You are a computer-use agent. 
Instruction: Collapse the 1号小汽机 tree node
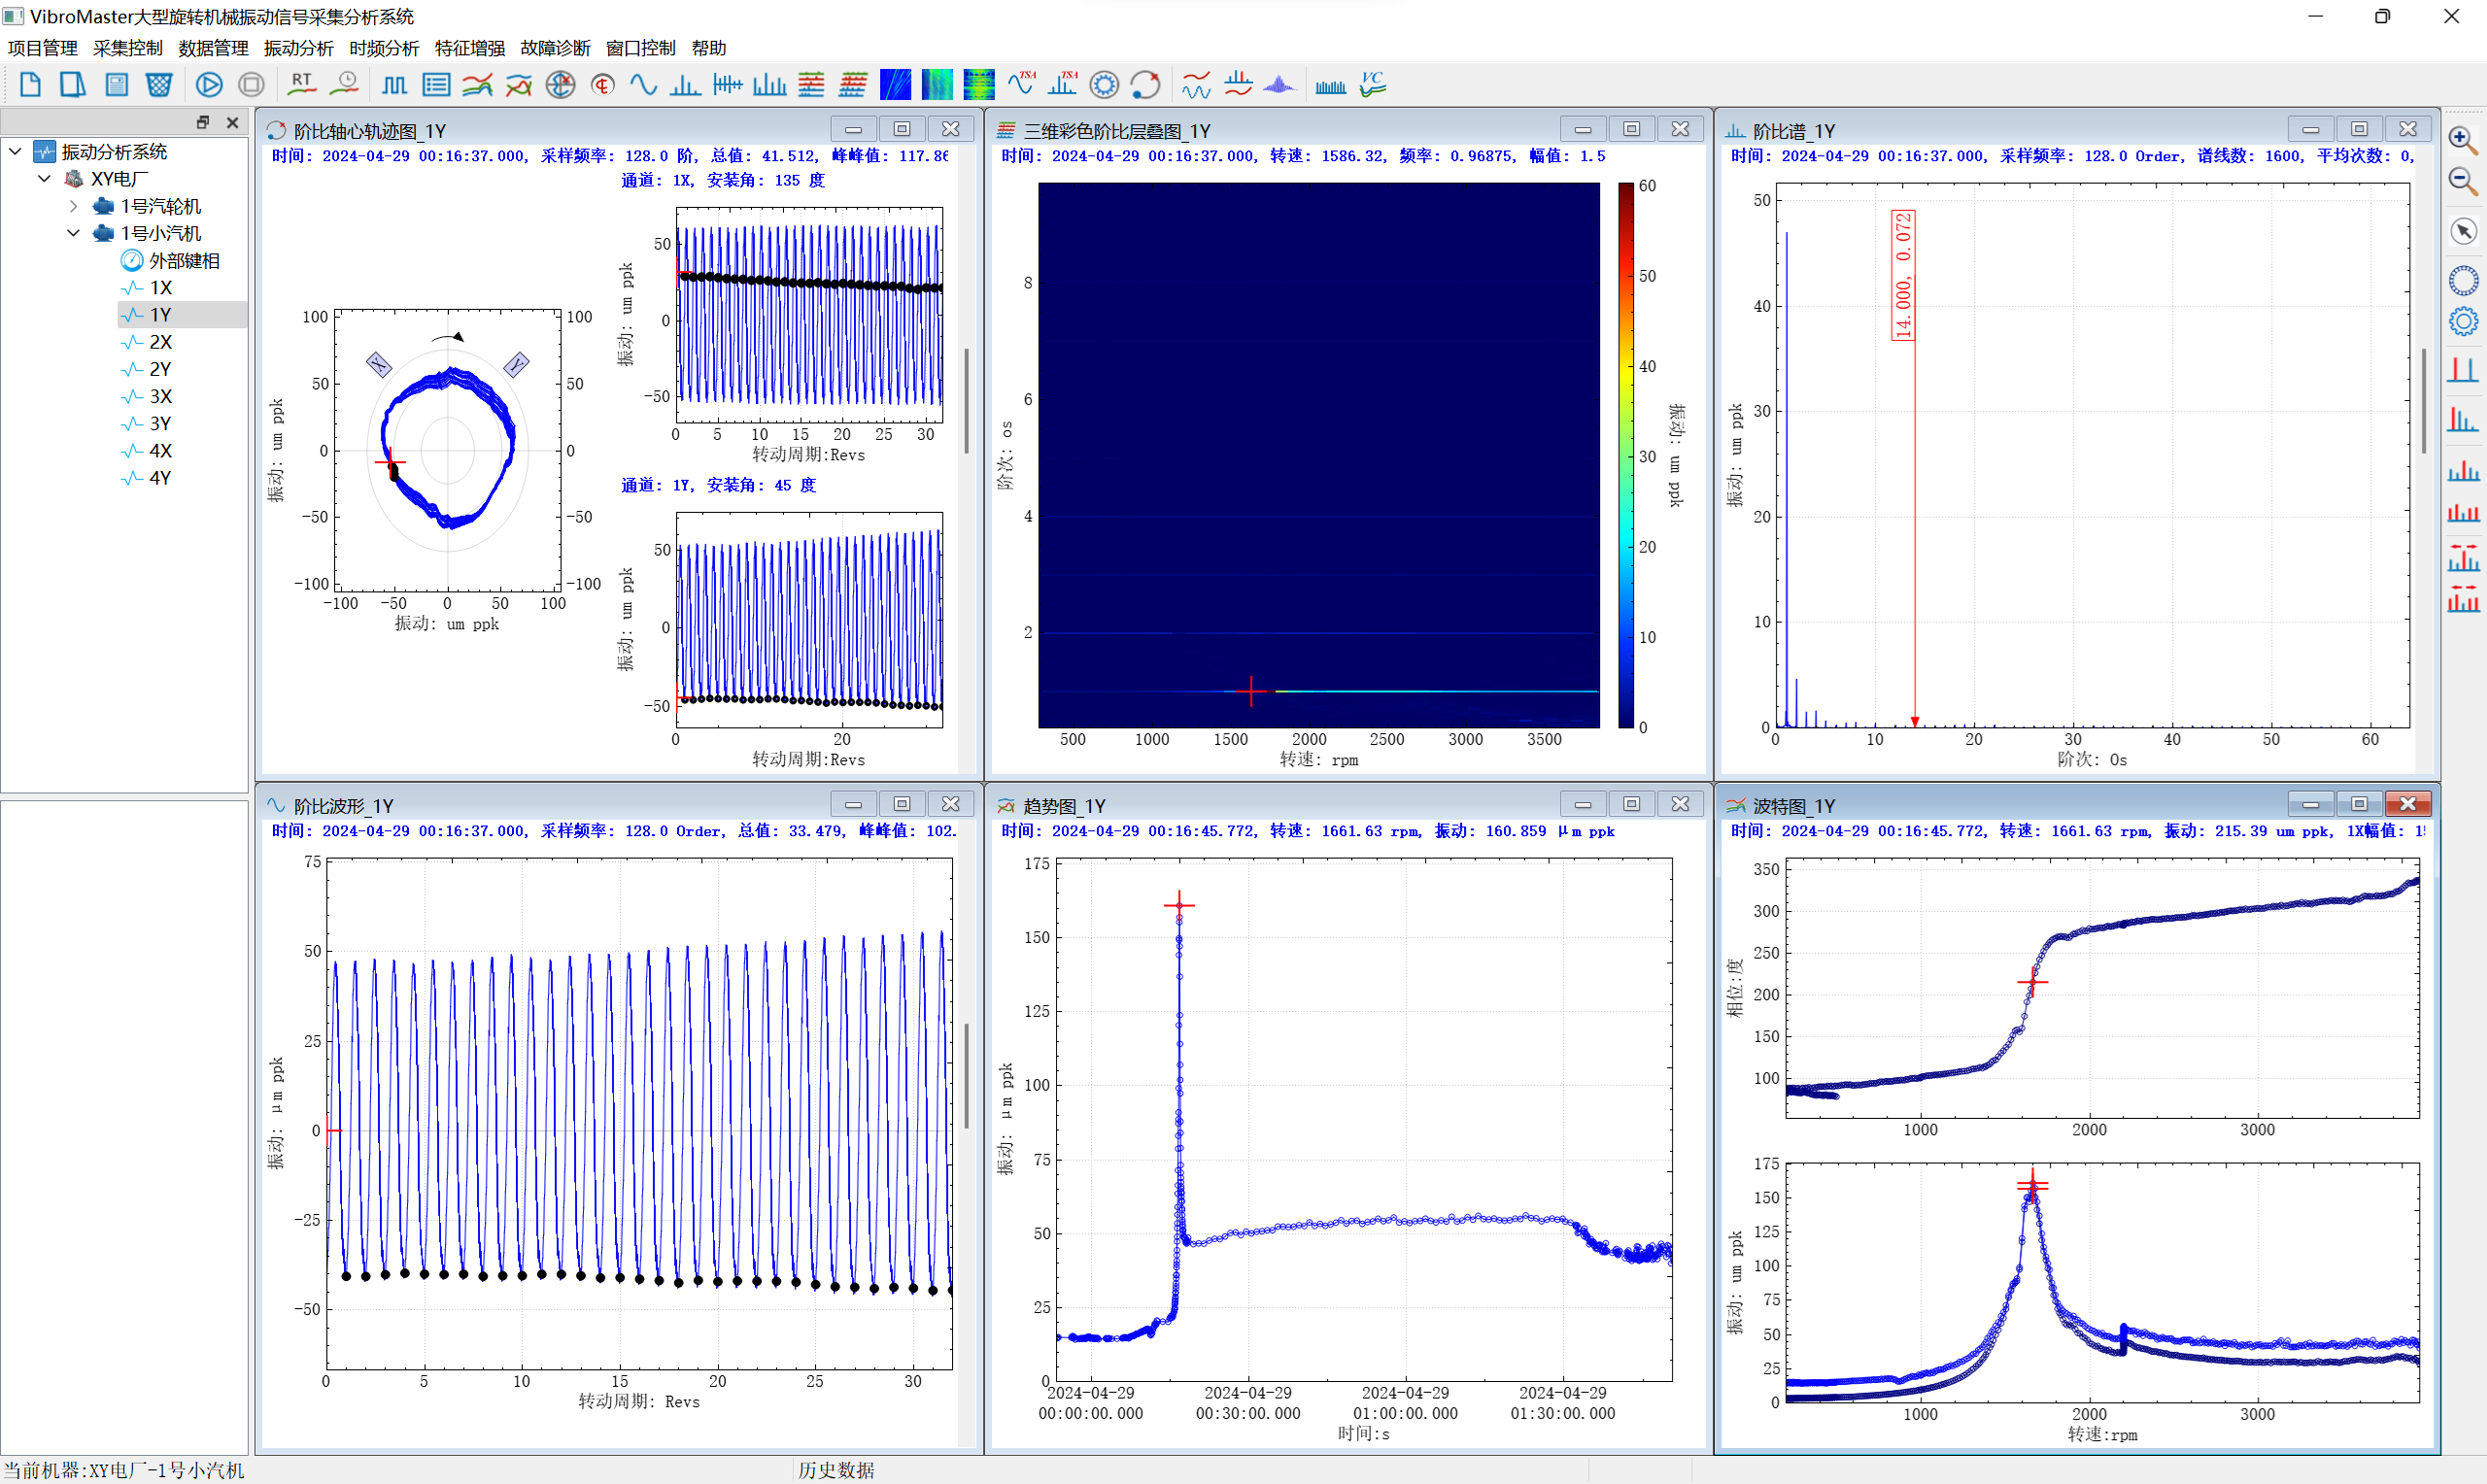coord(73,233)
